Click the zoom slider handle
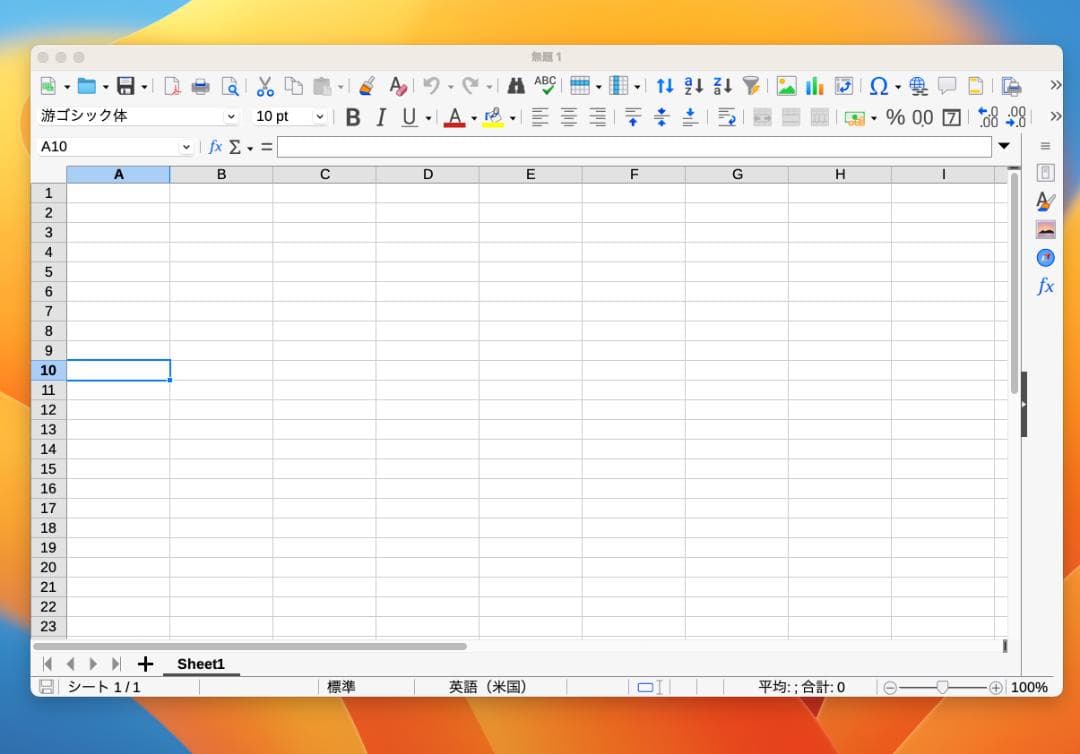 (942, 688)
